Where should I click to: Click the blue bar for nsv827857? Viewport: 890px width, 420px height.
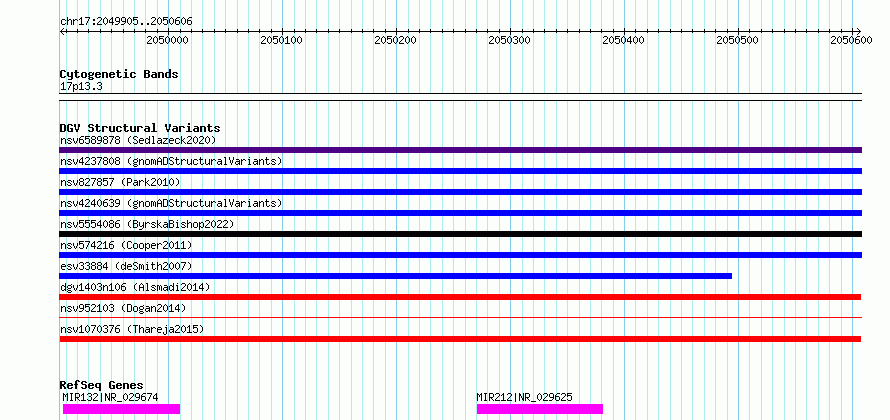(460, 192)
